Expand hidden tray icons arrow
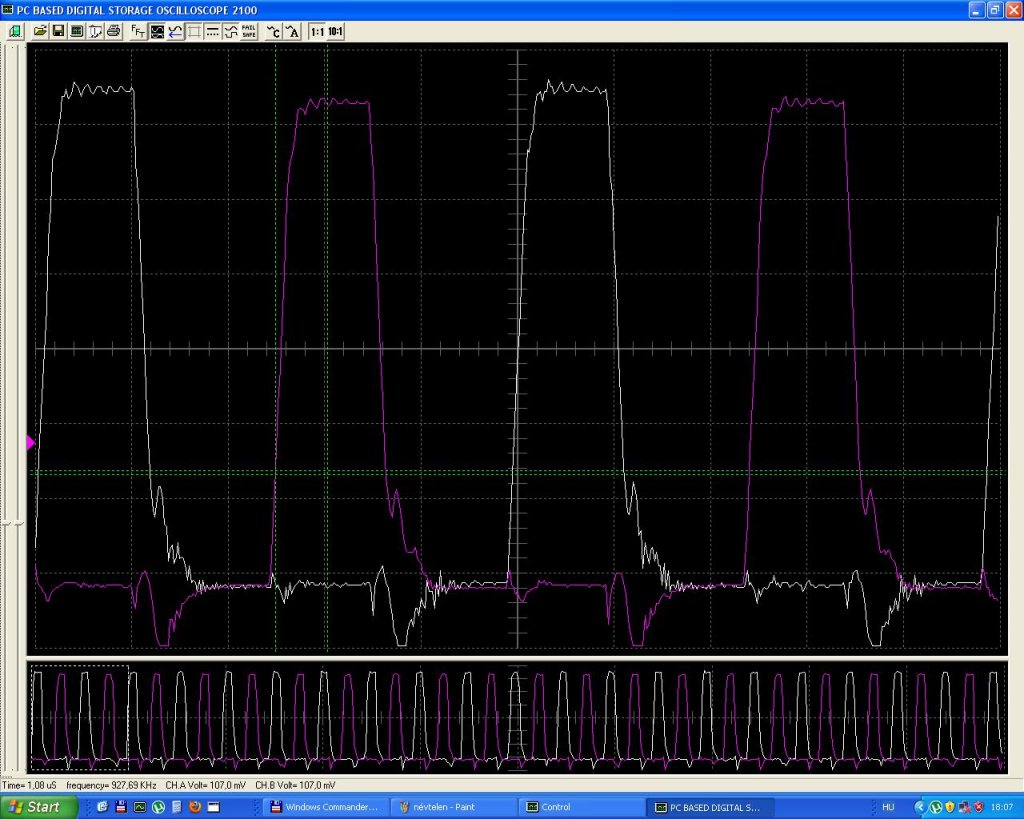This screenshot has width=1024, height=819. point(920,807)
